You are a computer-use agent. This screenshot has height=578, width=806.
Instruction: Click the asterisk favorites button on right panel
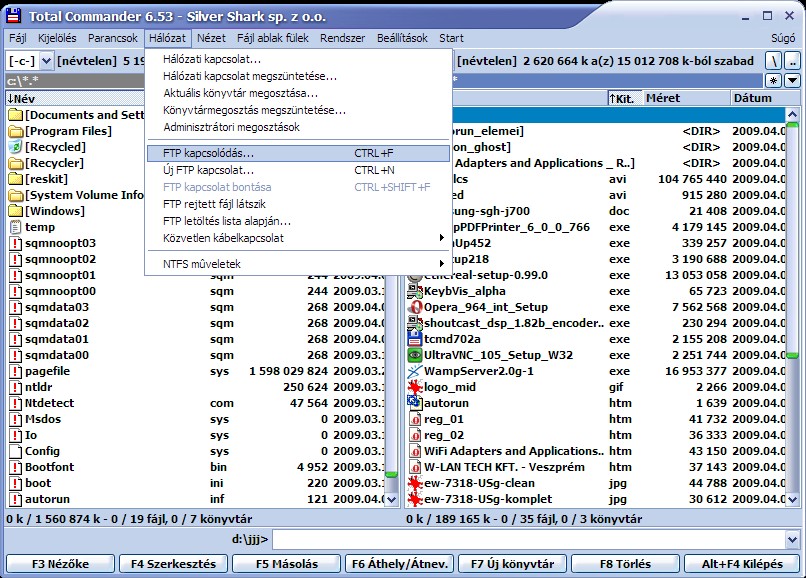pyautogui.click(x=774, y=80)
